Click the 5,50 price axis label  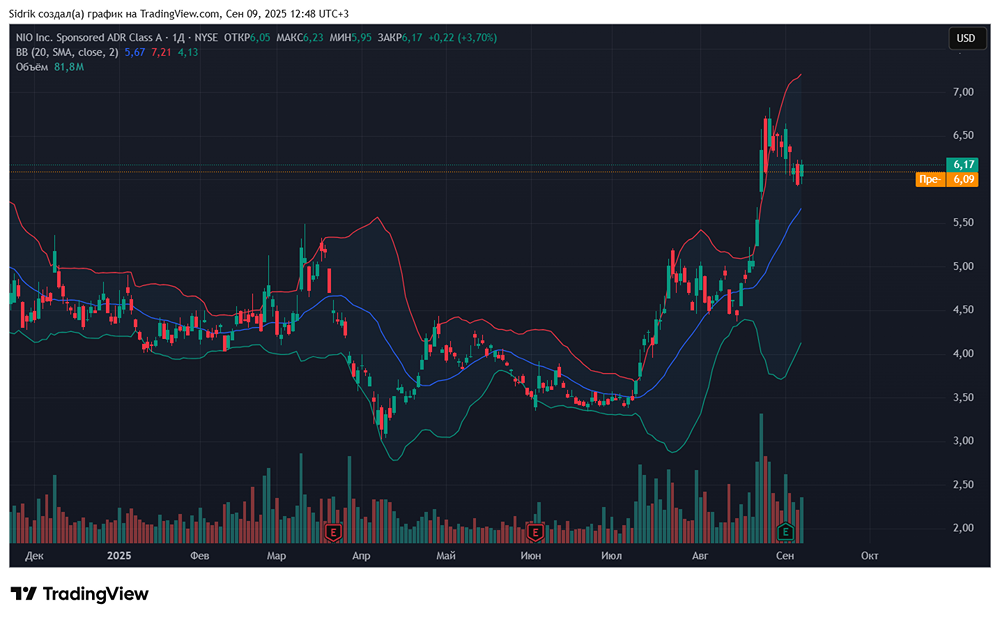point(963,223)
